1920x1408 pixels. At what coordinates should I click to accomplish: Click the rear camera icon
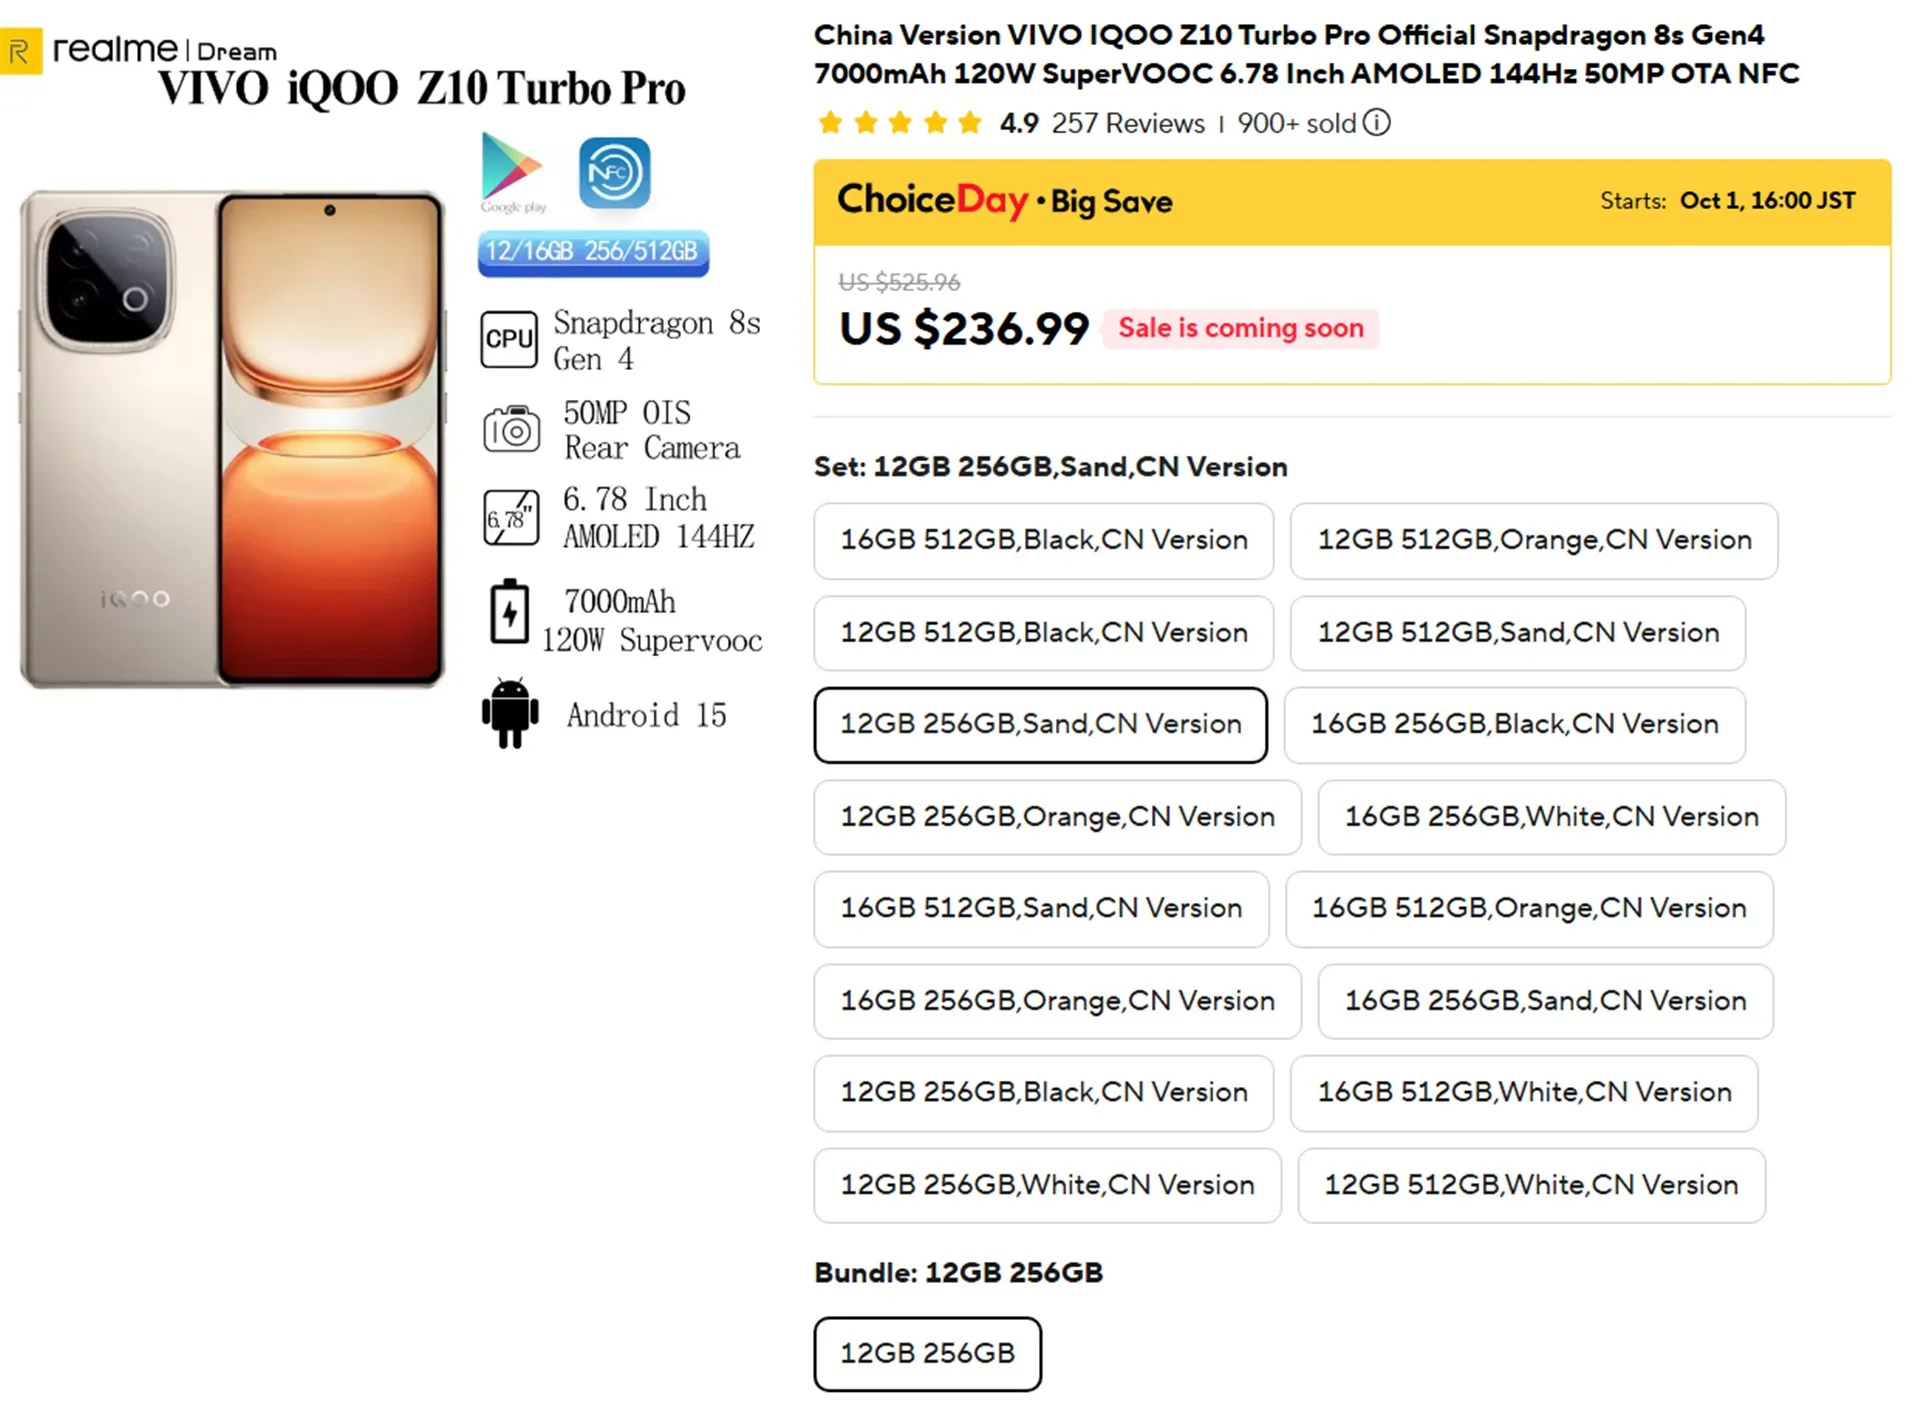coord(511,430)
